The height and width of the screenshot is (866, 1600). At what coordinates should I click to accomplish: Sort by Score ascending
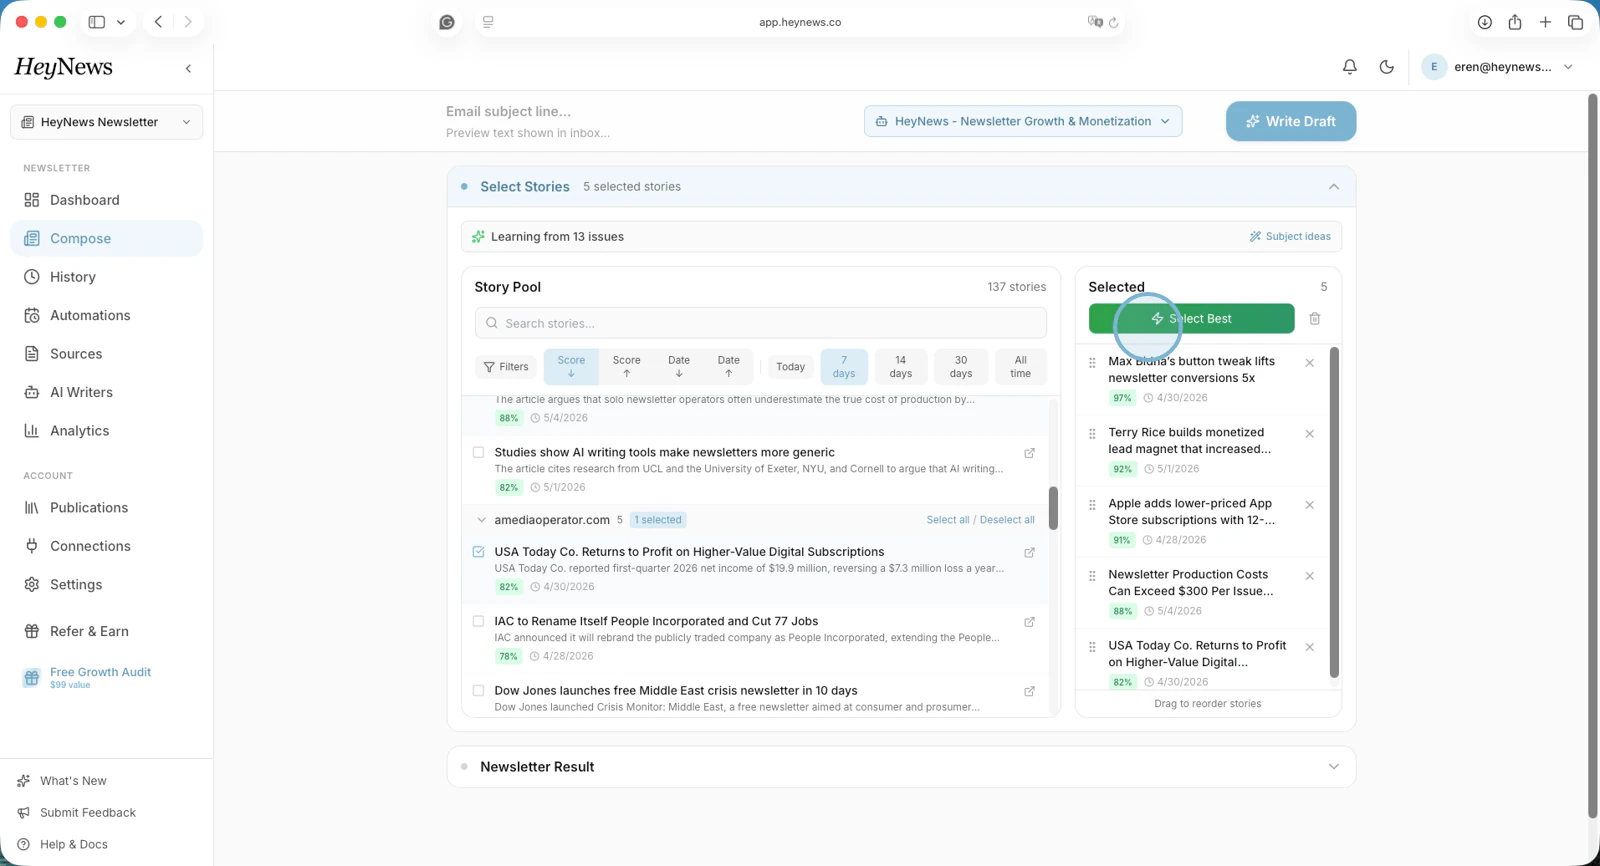(x=626, y=367)
